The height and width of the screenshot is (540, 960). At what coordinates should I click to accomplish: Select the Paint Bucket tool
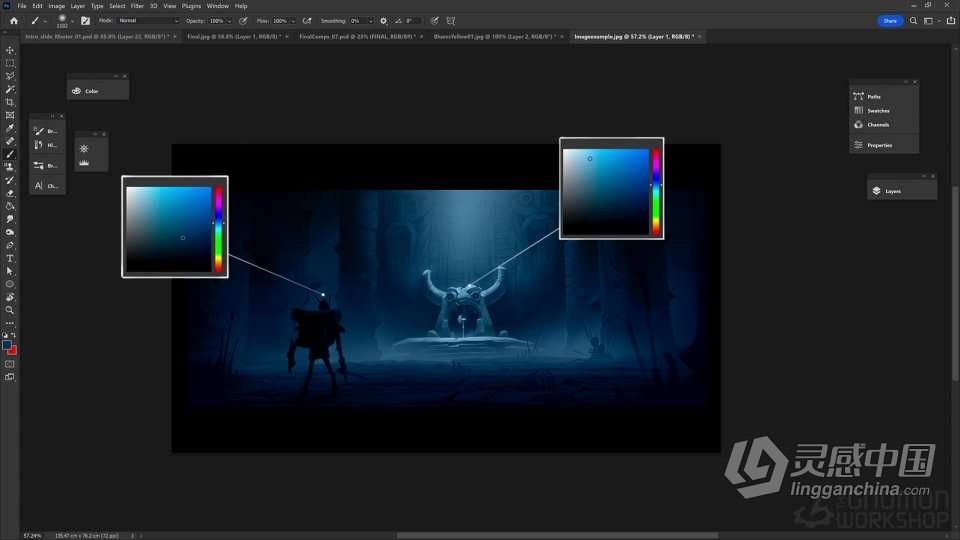(10, 206)
